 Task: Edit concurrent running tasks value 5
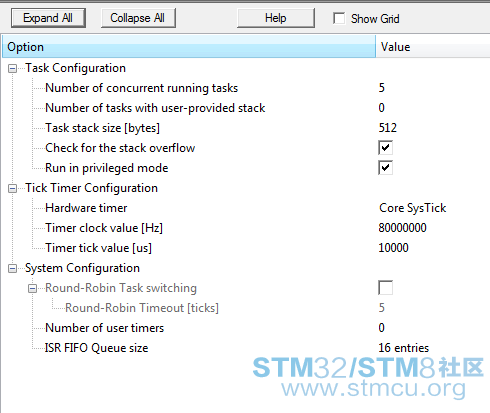pyautogui.click(x=382, y=88)
